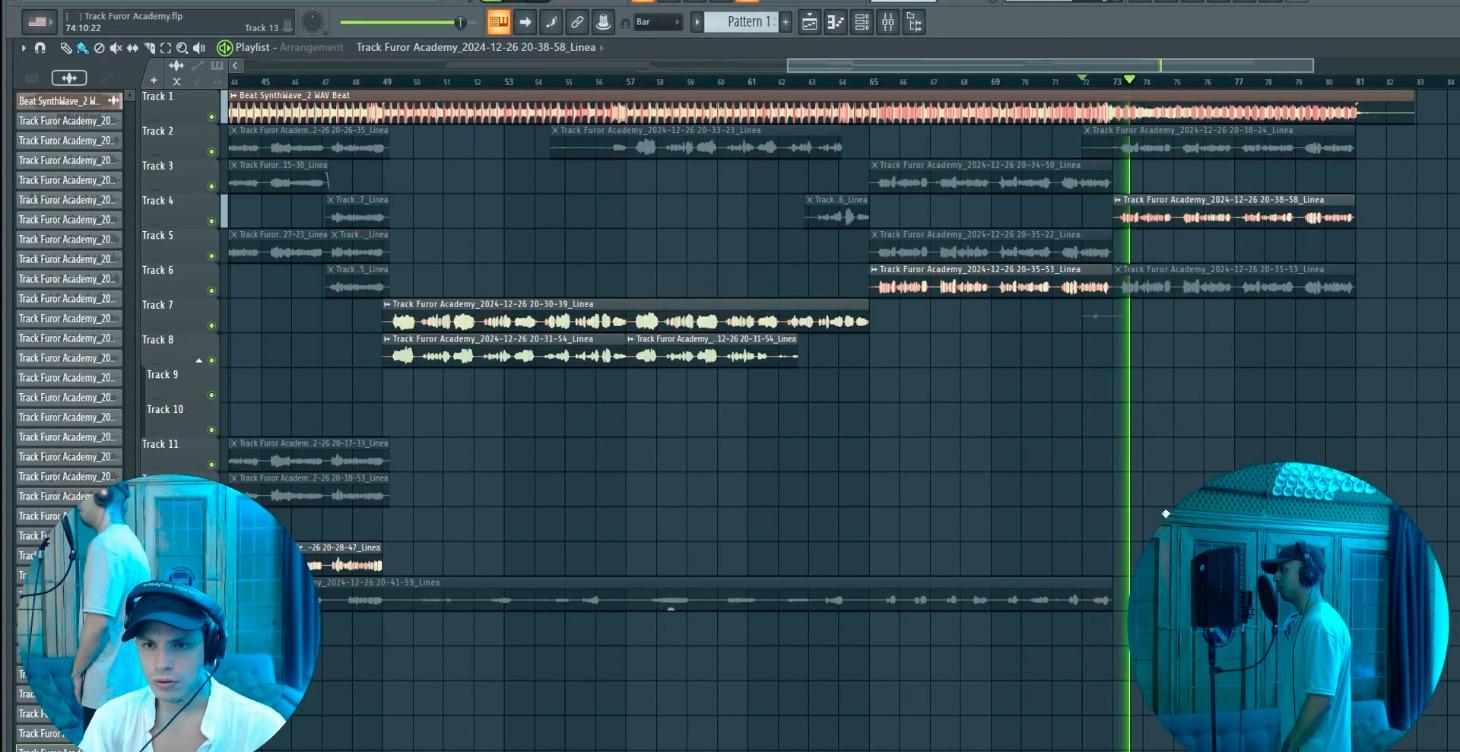This screenshot has height=752, width=1460.
Task: Open the Pattern 1 selector
Action: [741, 22]
